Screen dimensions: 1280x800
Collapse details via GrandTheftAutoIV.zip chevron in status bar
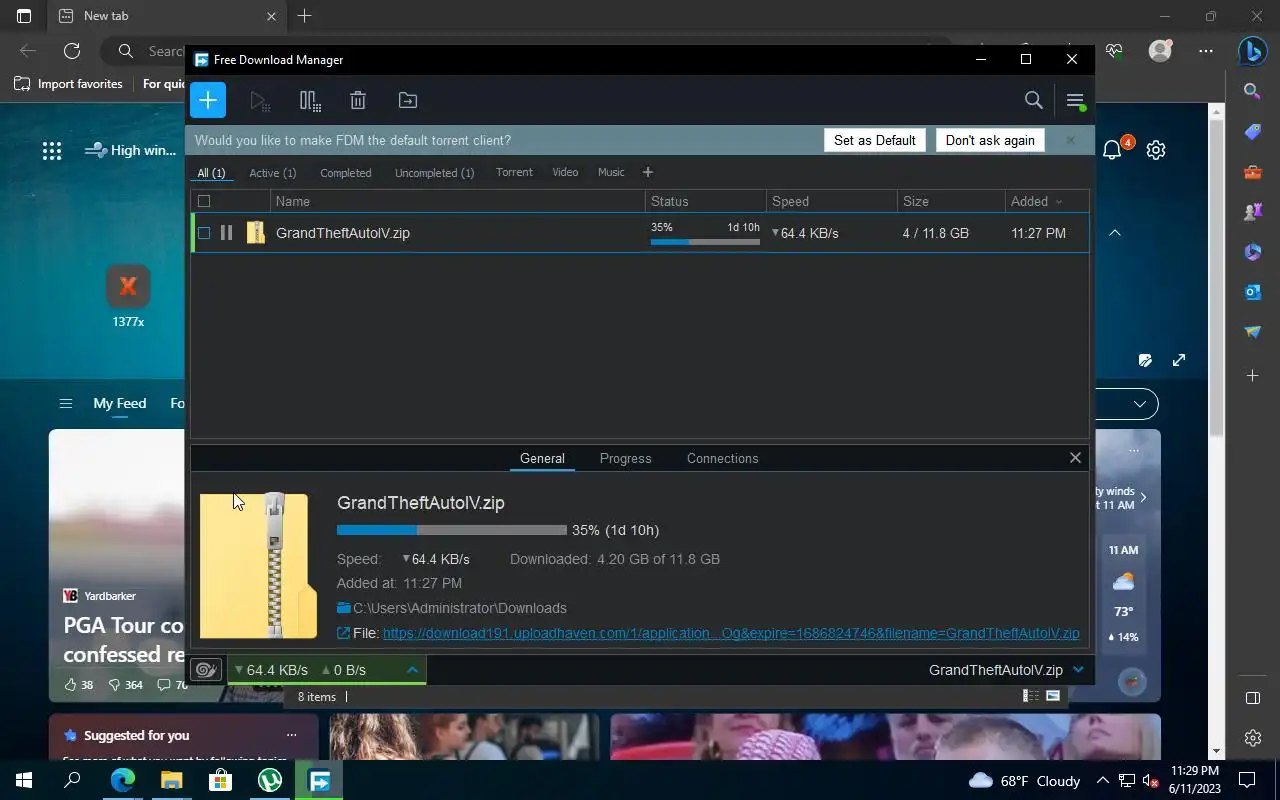point(1078,670)
